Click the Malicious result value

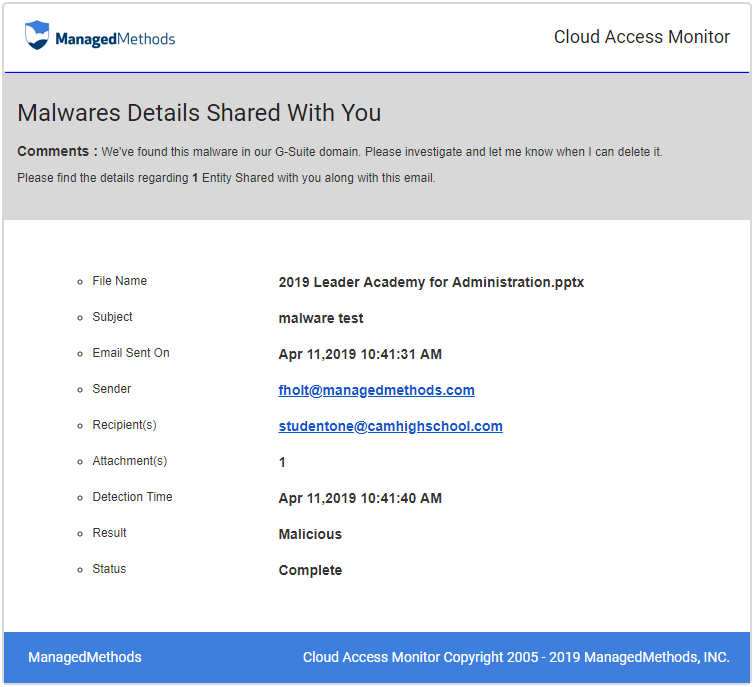click(x=310, y=534)
